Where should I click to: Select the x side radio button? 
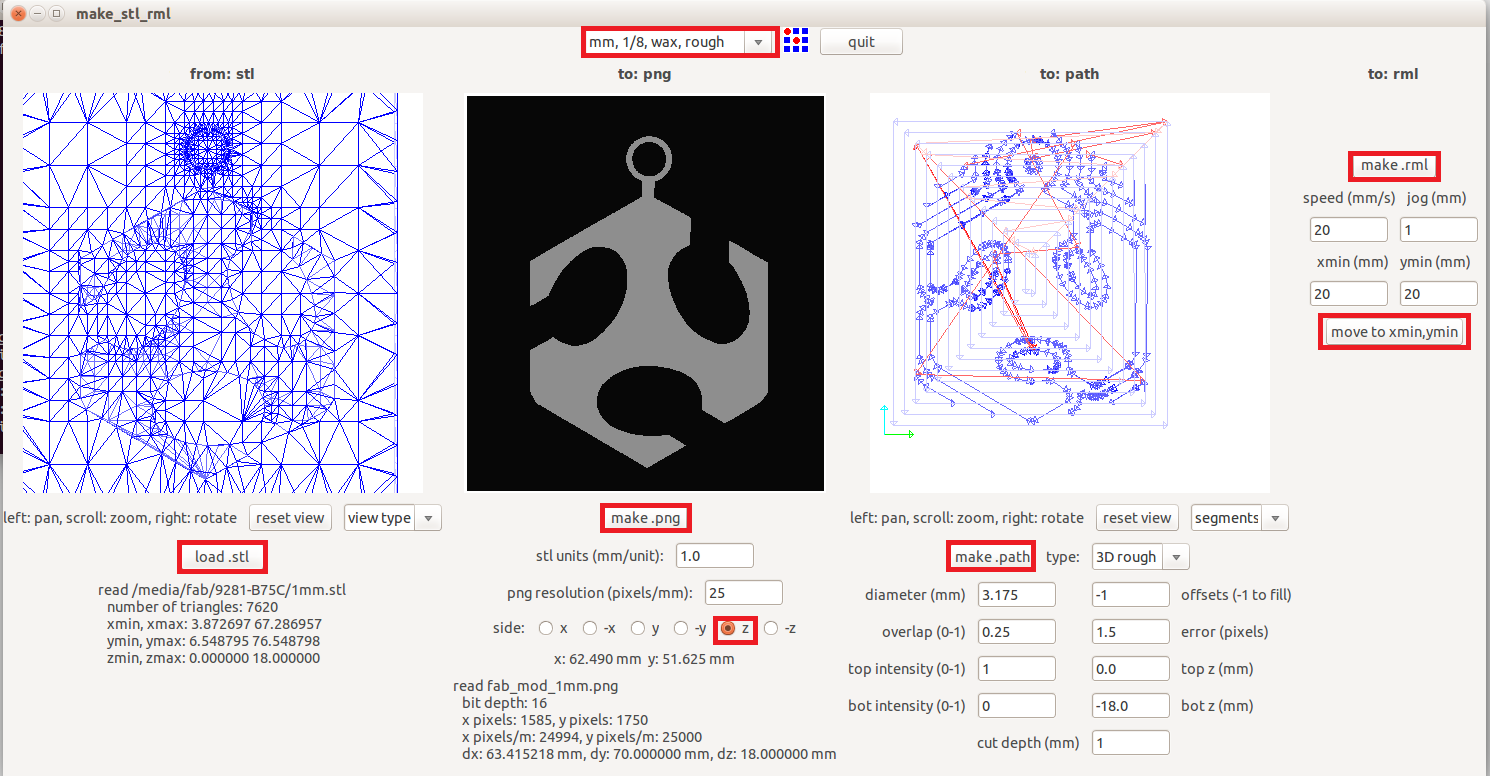click(545, 628)
